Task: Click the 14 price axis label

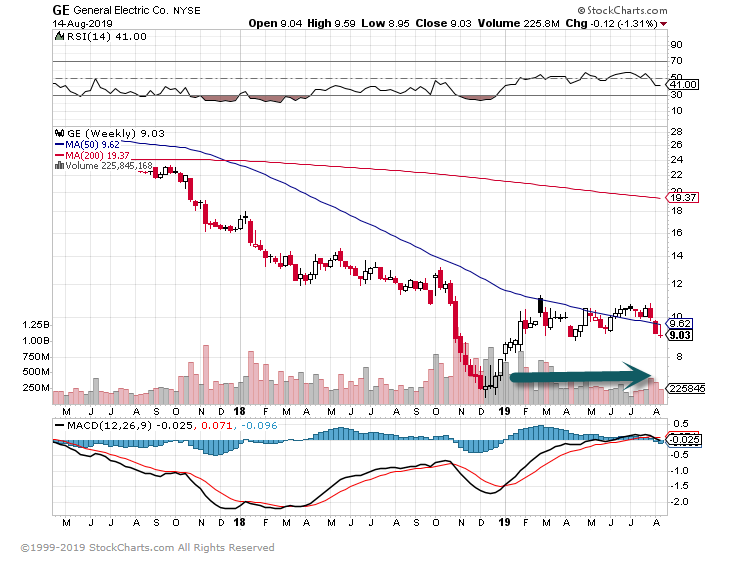Action: (x=676, y=255)
